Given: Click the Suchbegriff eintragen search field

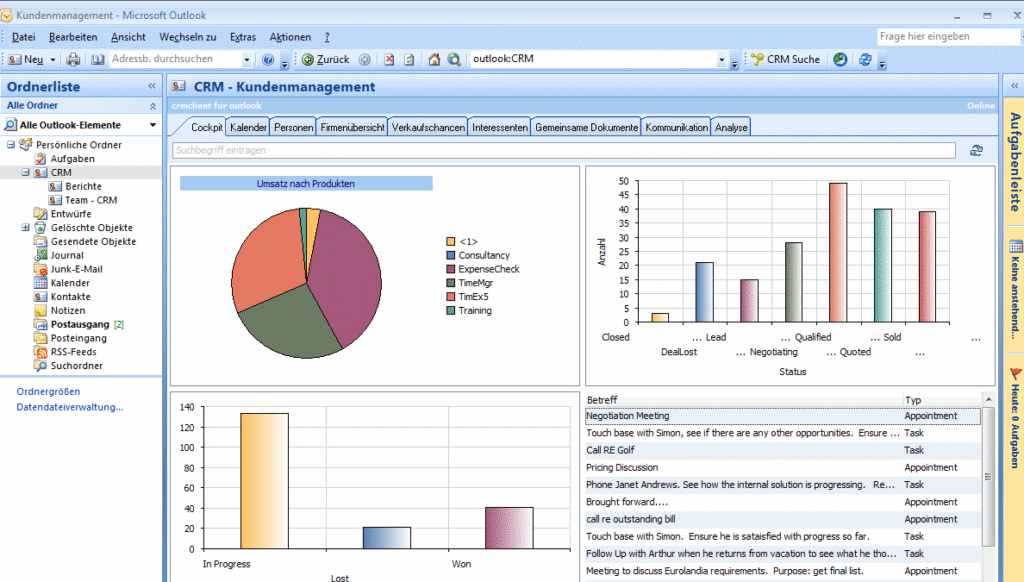Looking at the screenshot, I should 564,150.
